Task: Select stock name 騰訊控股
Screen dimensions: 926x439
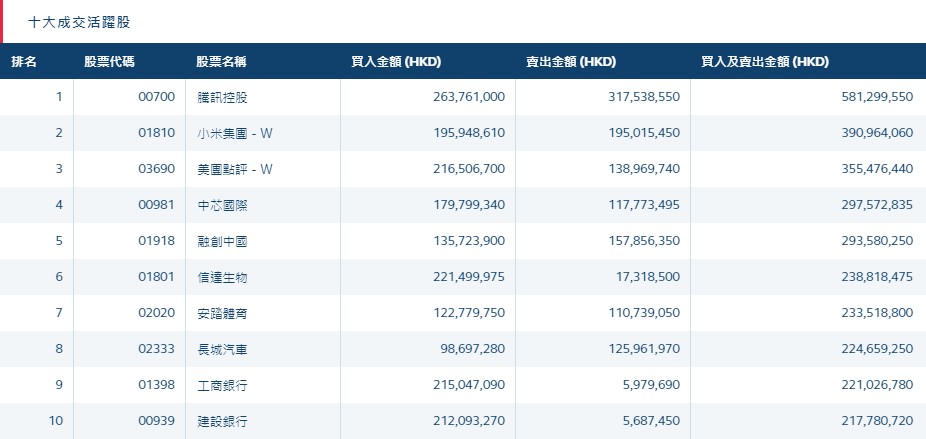Action: [222, 97]
